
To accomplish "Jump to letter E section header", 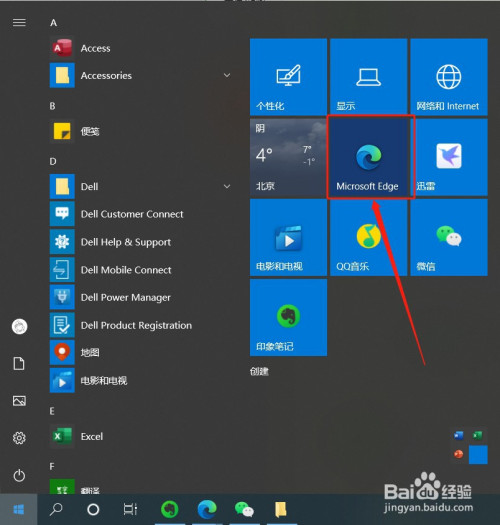I will 52,411.
